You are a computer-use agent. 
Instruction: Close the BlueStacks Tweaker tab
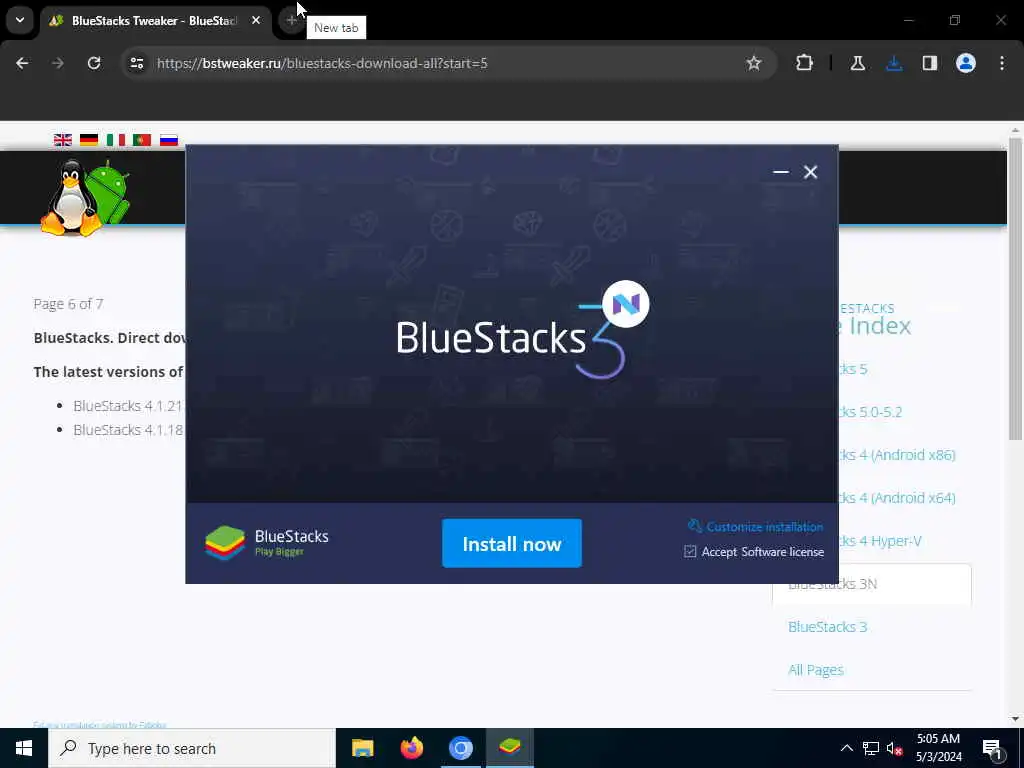(256, 20)
